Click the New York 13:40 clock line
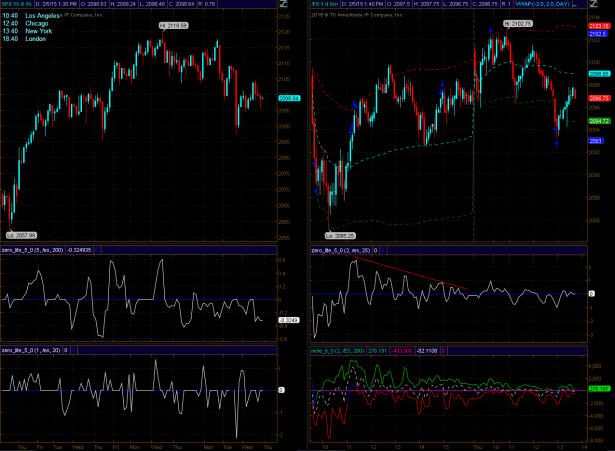This screenshot has height=451, width=615. point(27,31)
